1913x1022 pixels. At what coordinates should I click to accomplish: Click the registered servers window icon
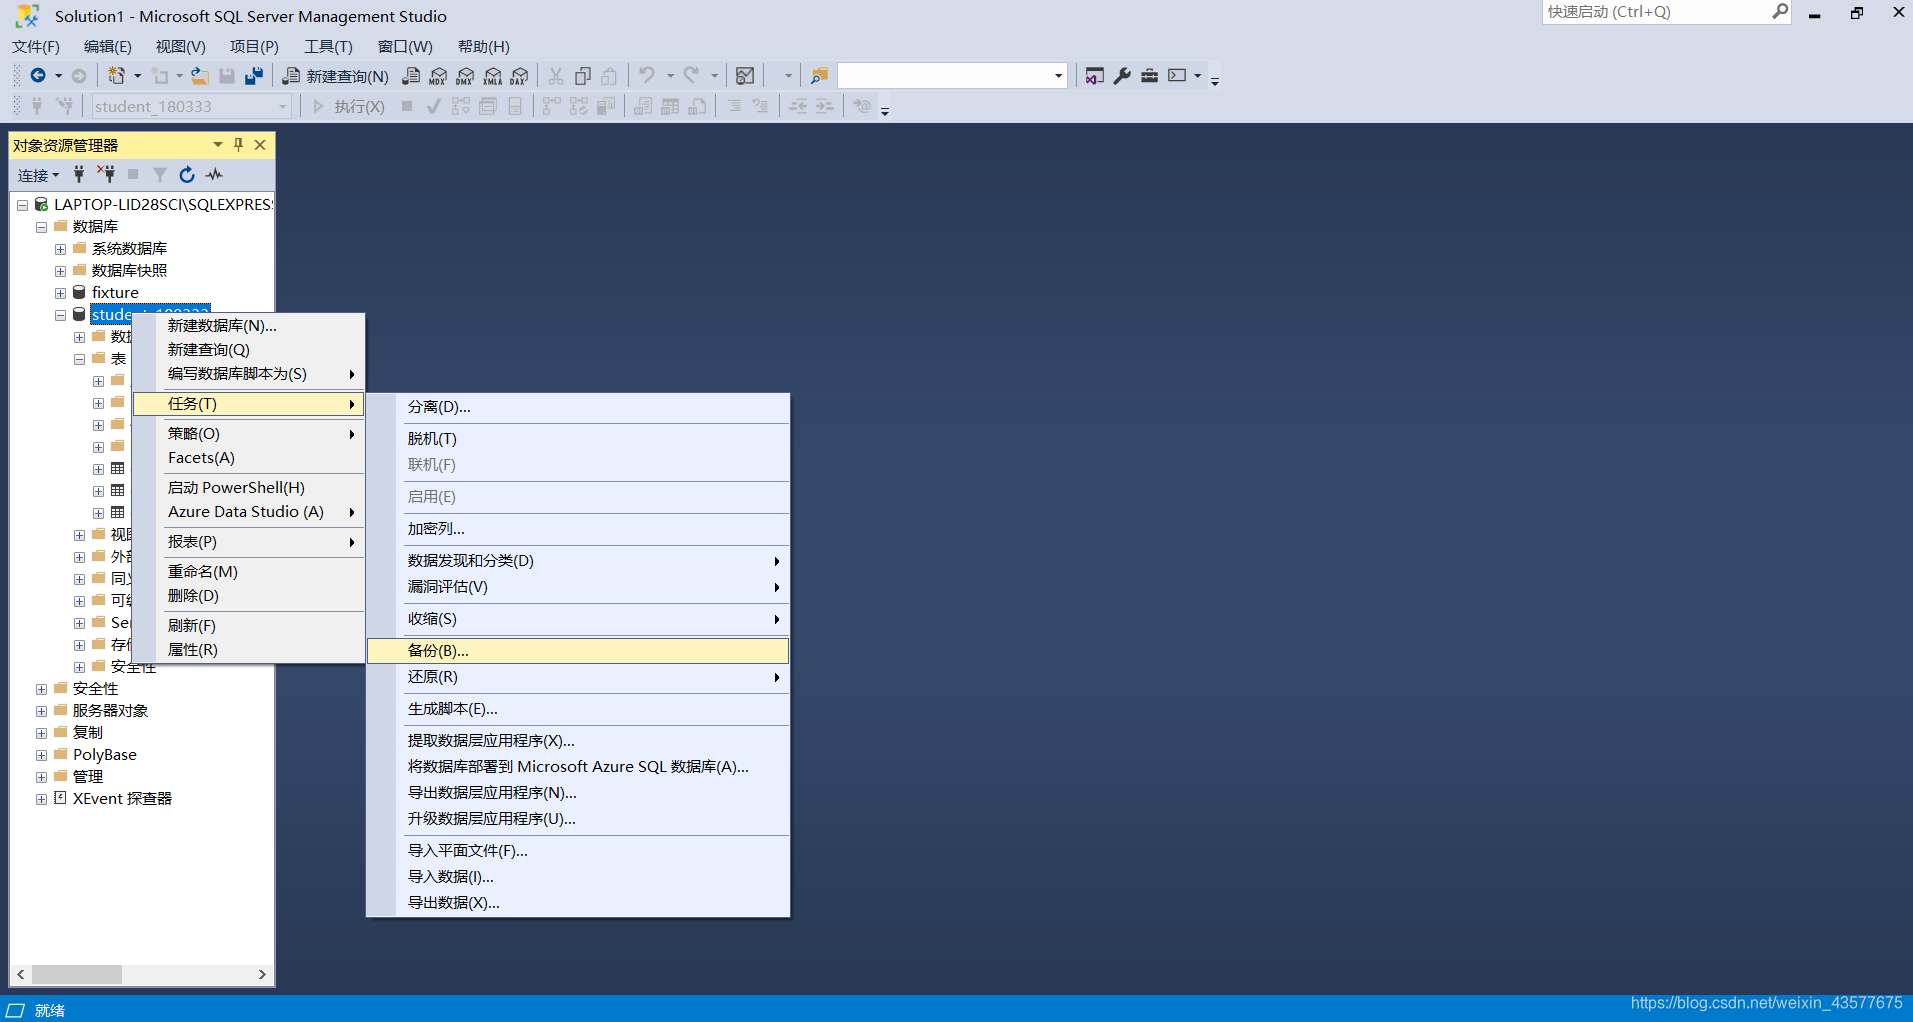pos(1095,76)
